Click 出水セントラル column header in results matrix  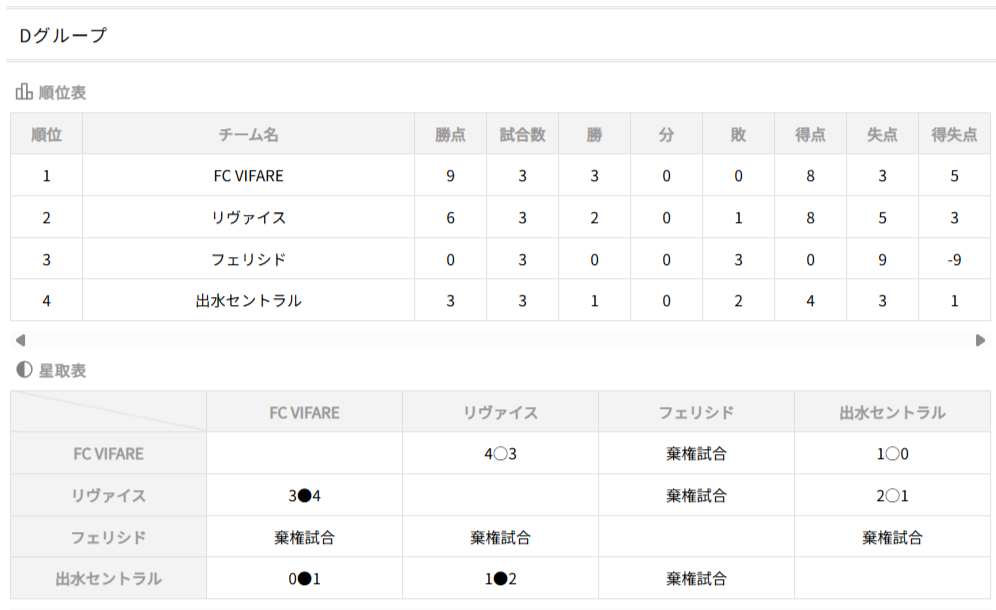(892, 412)
